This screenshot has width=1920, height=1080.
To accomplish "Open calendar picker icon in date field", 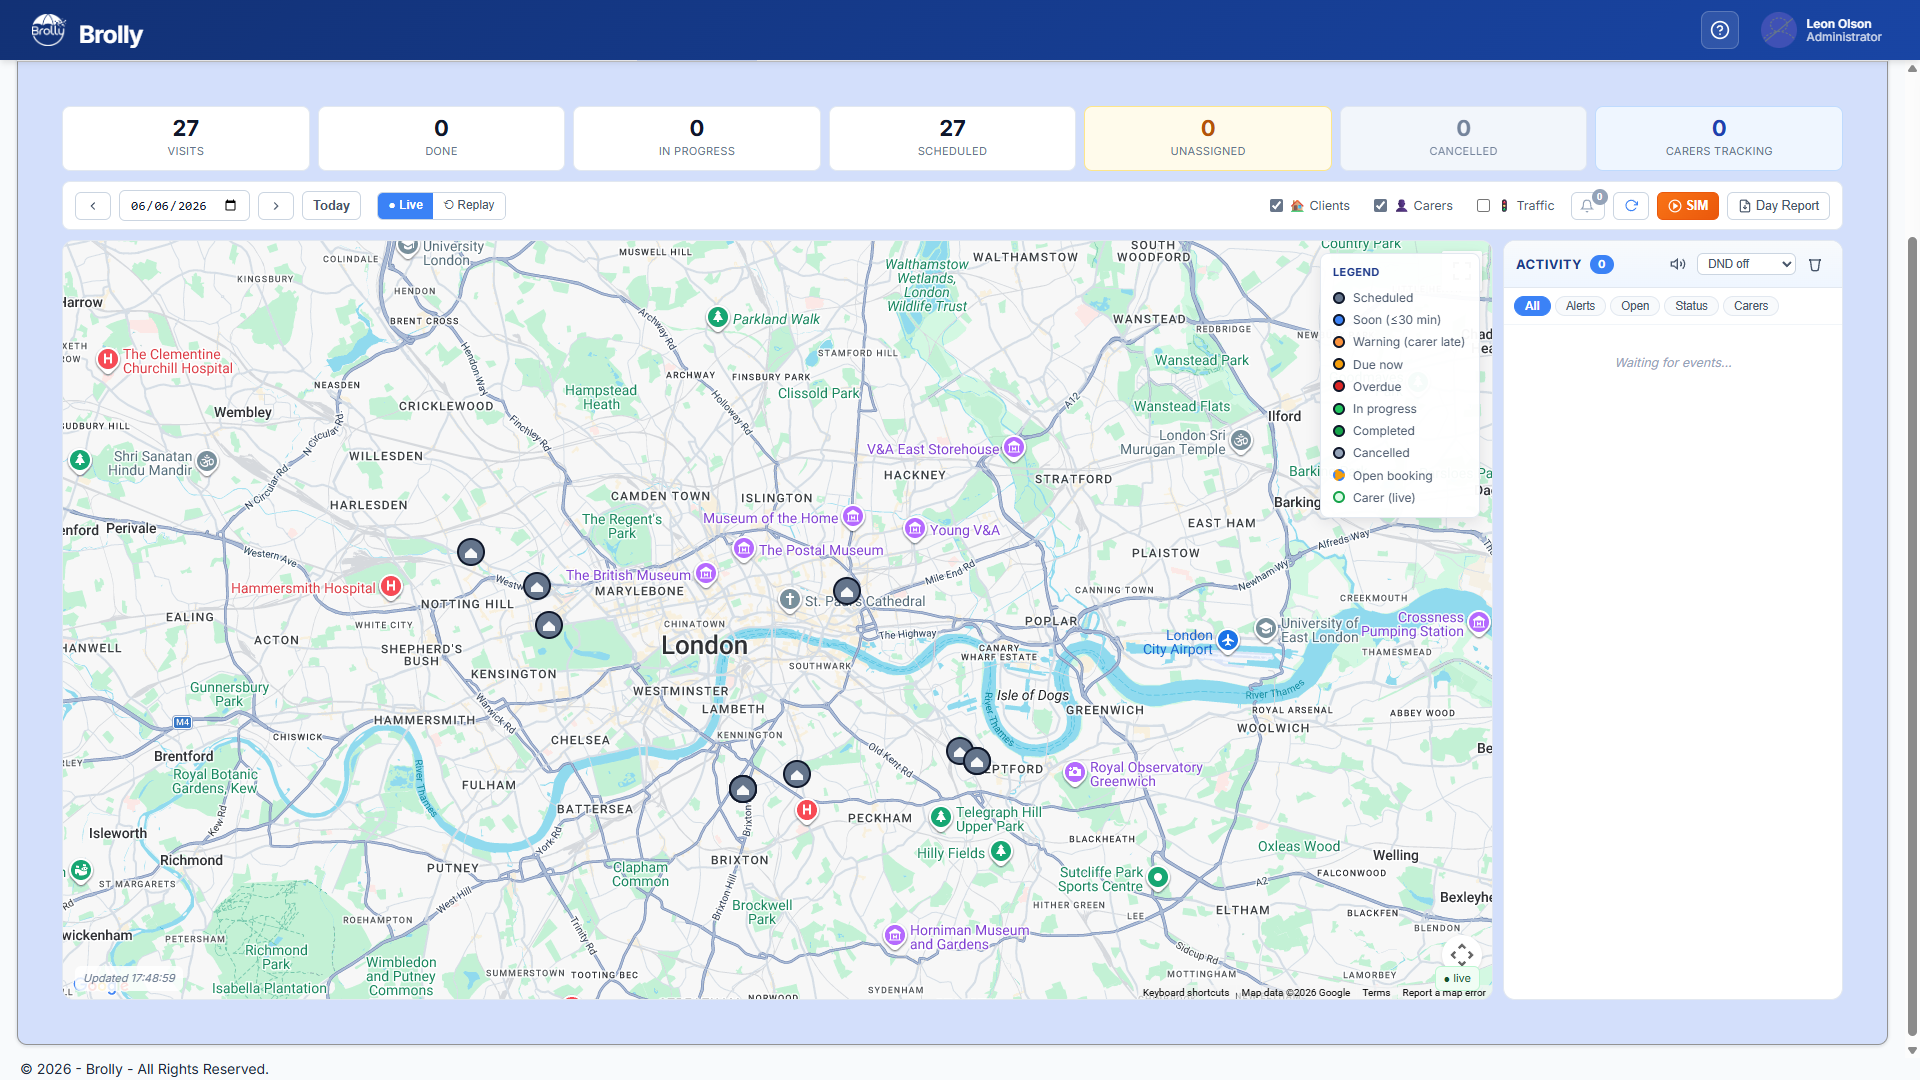I will (x=231, y=206).
